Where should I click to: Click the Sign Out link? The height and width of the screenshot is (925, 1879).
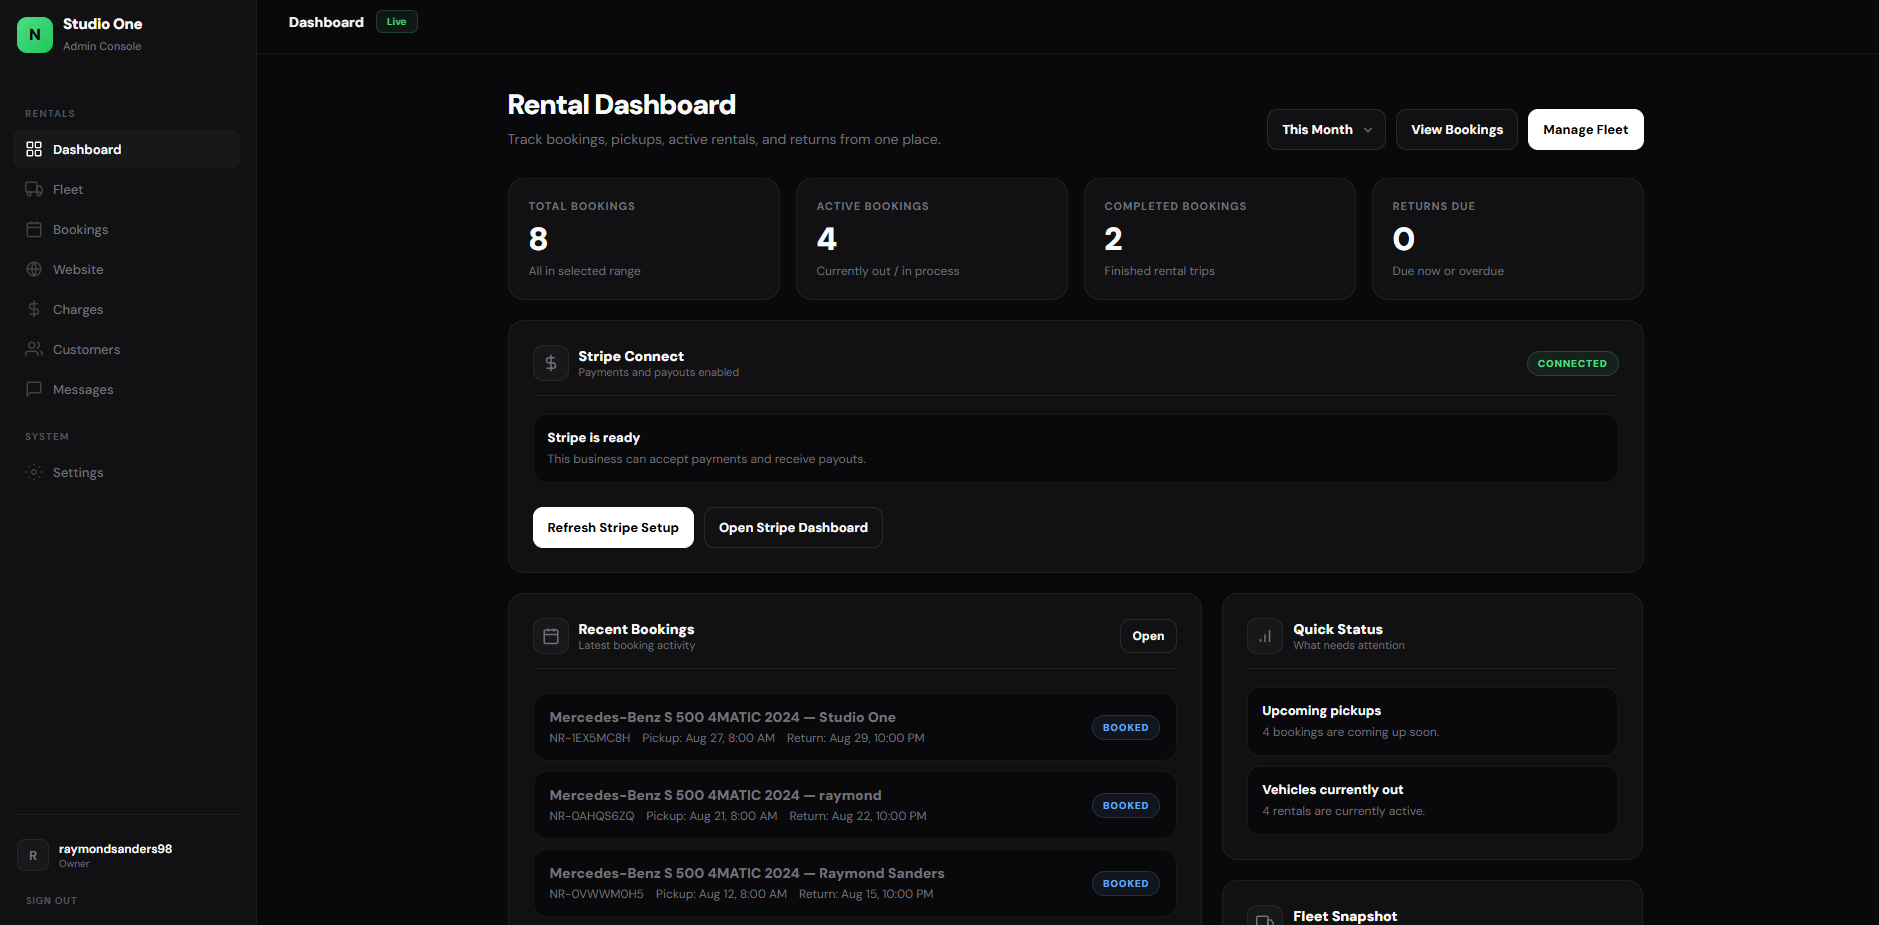(51, 901)
